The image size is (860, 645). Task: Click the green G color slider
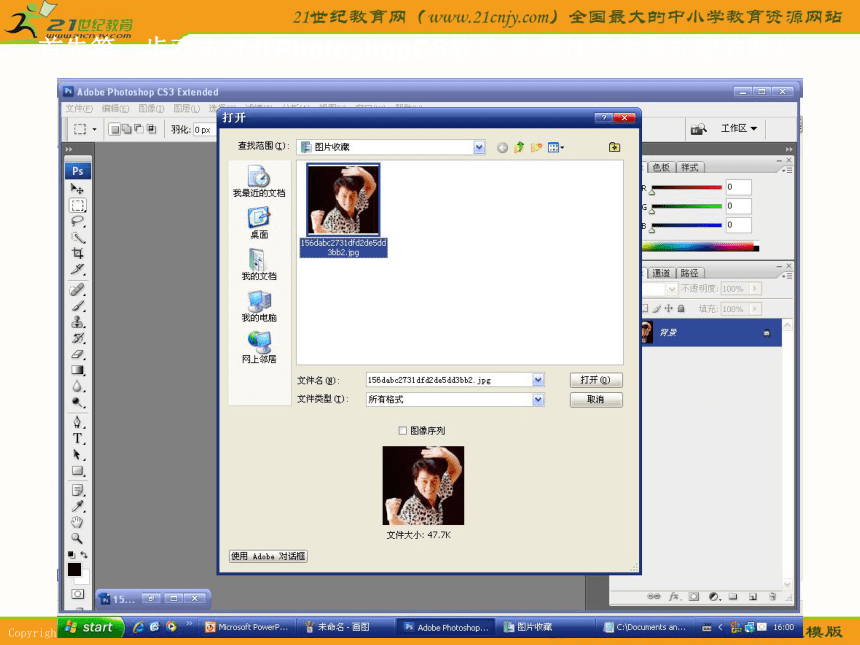[686, 206]
